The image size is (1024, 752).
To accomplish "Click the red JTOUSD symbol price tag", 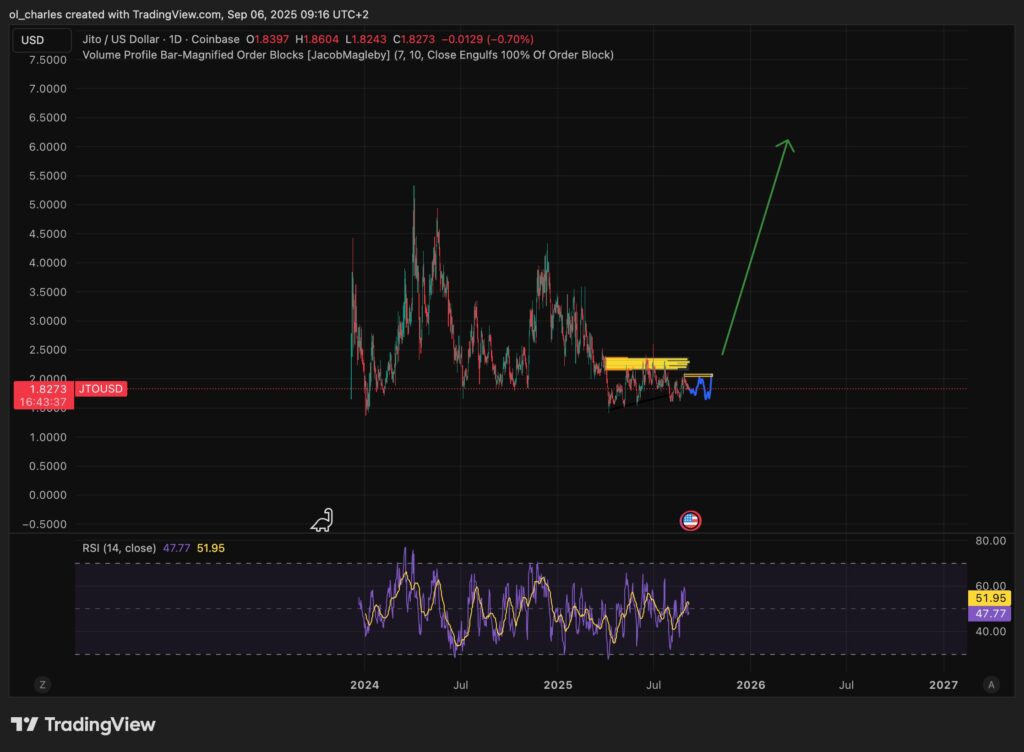I will (x=69, y=388).
